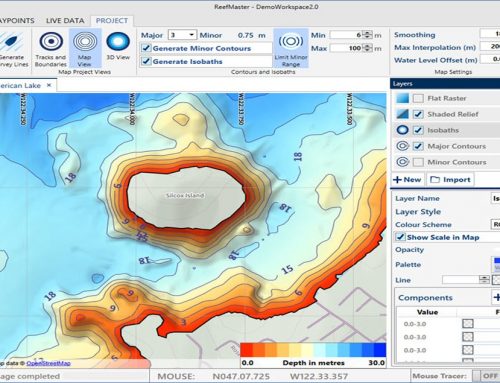Image resolution: width=500 pixels, height=383 pixels.
Task: Open the WAYPOINTS ribbon tab
Action: [x=17, y=21]
